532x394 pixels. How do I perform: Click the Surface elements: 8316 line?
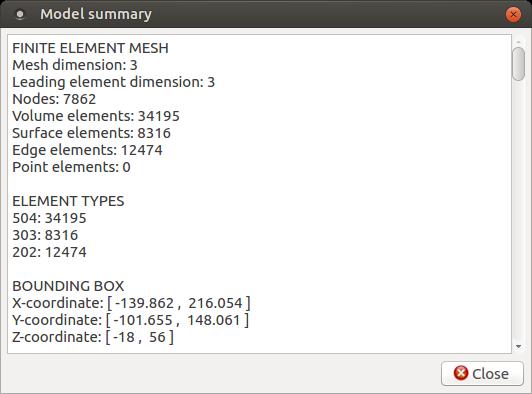tap(91, 133)
